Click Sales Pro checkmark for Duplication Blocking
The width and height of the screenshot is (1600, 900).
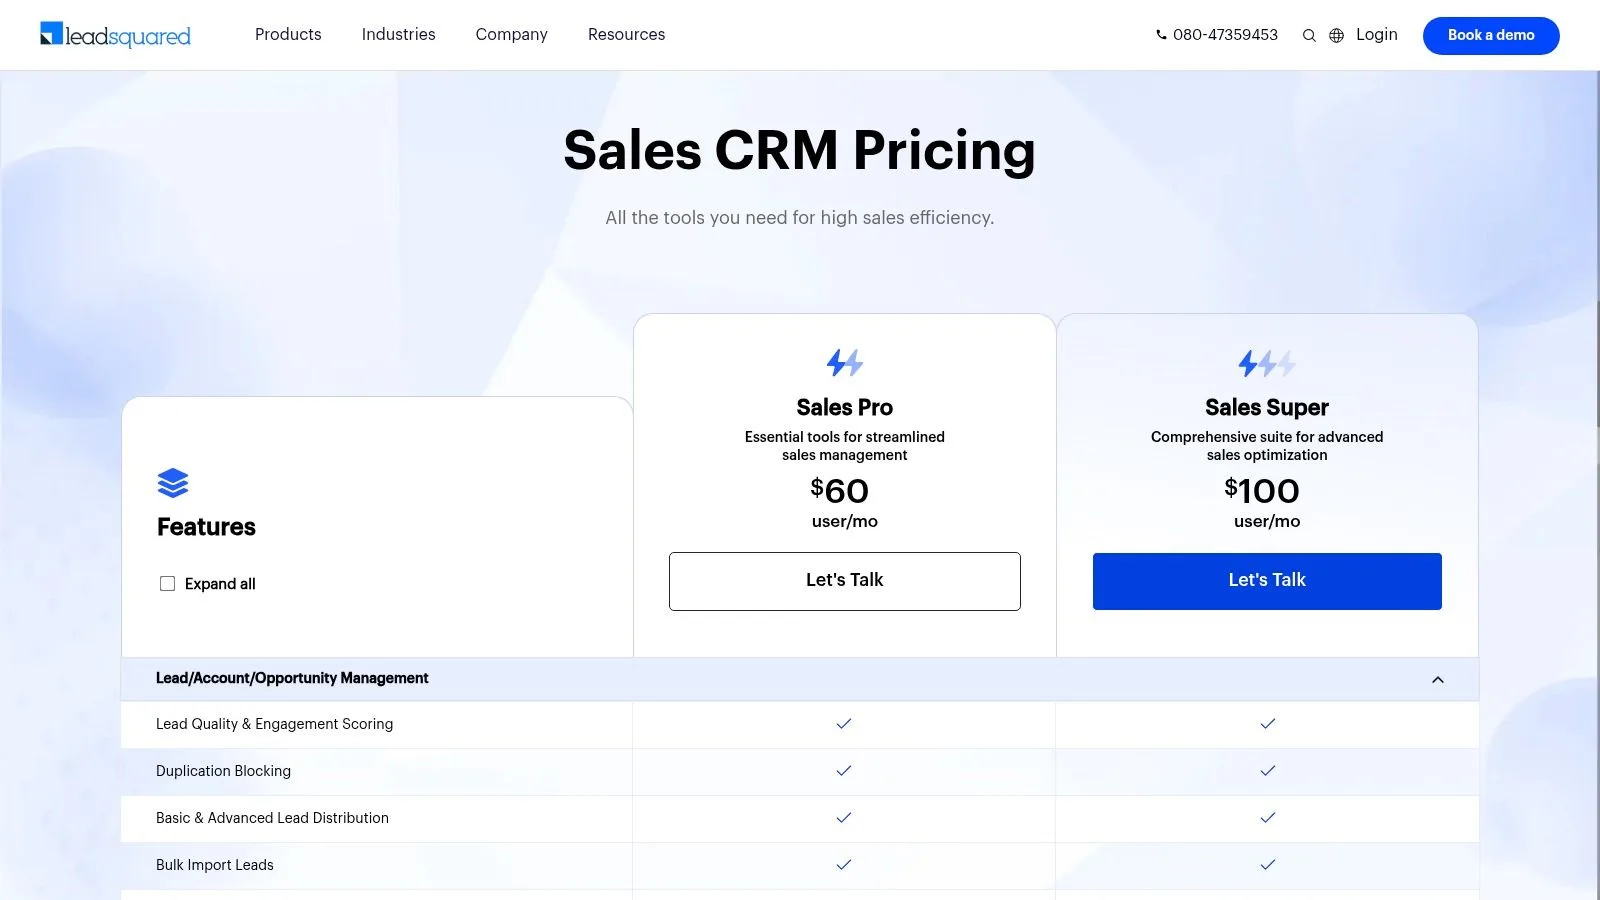pyautogui.click(x=844, y=771)
